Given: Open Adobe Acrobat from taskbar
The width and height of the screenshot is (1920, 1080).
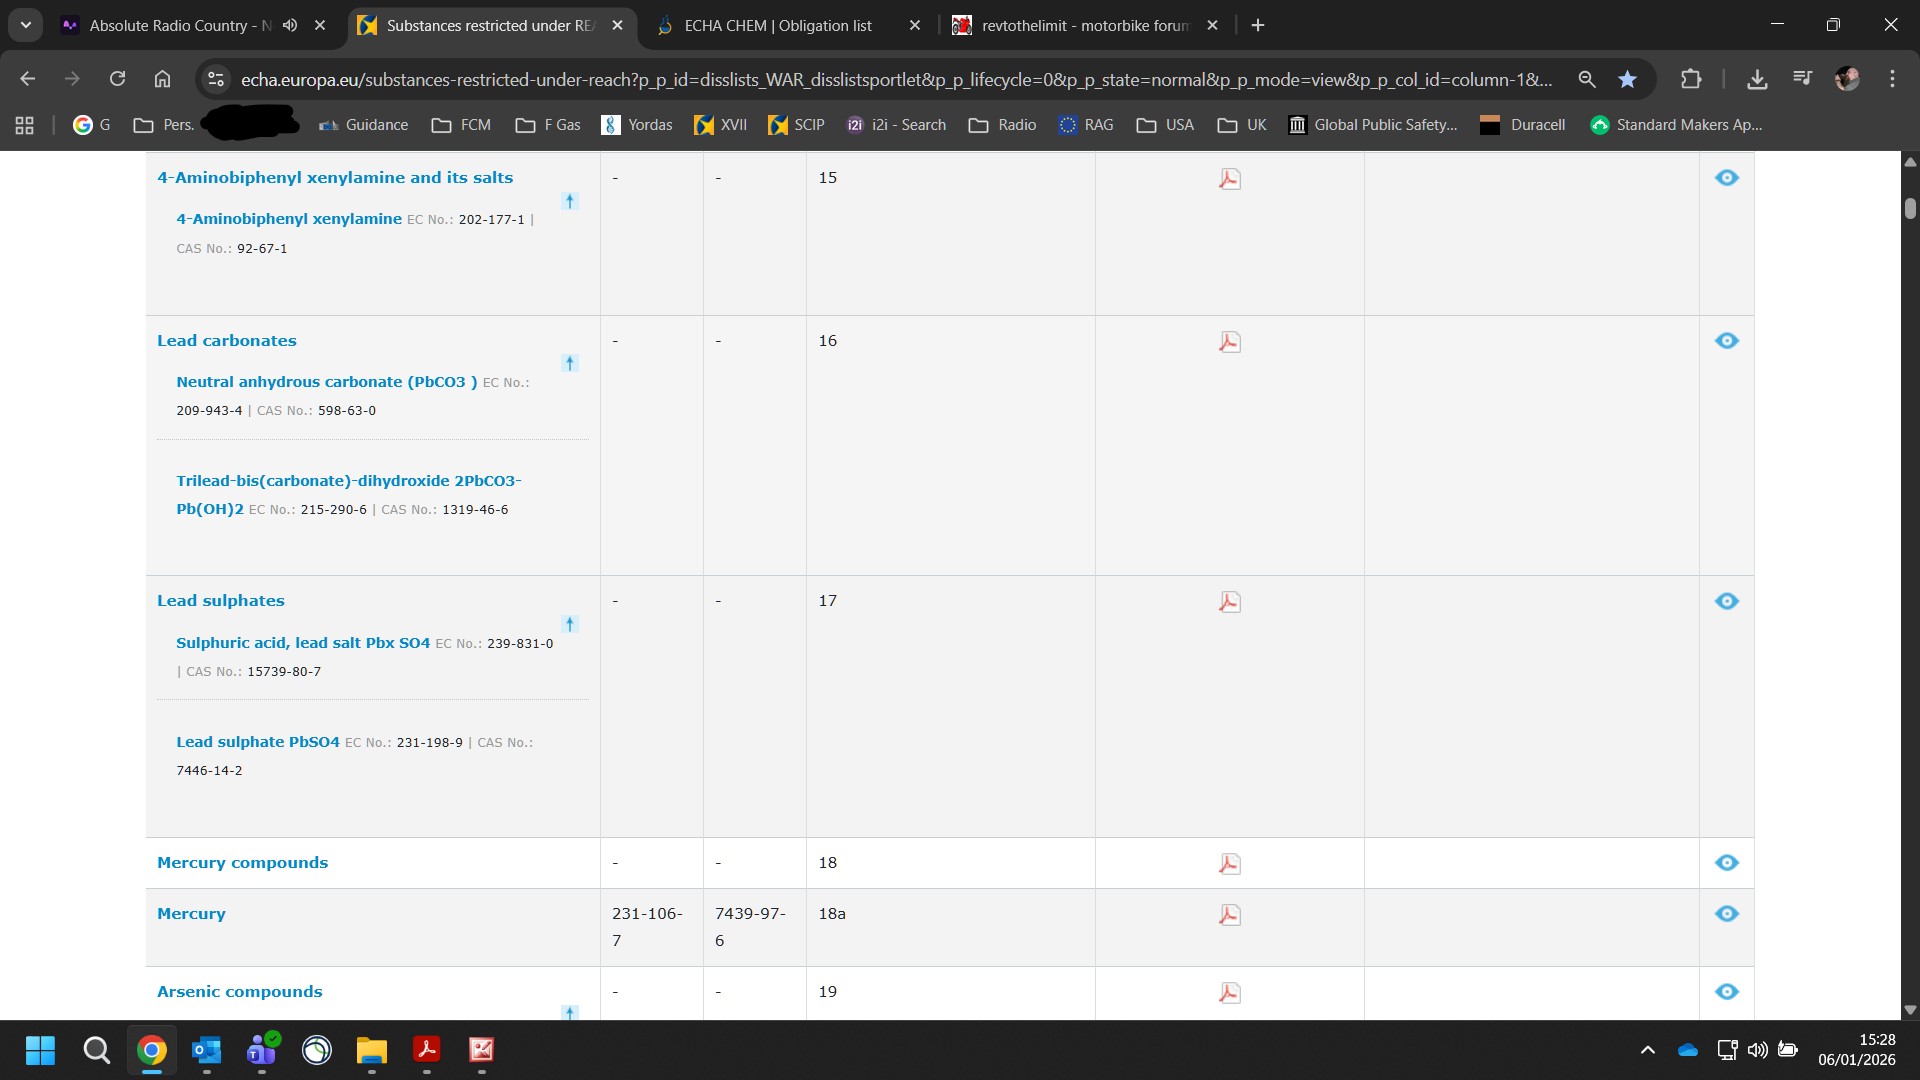Looking at the screenshot, I should [x=427, y=1050].
